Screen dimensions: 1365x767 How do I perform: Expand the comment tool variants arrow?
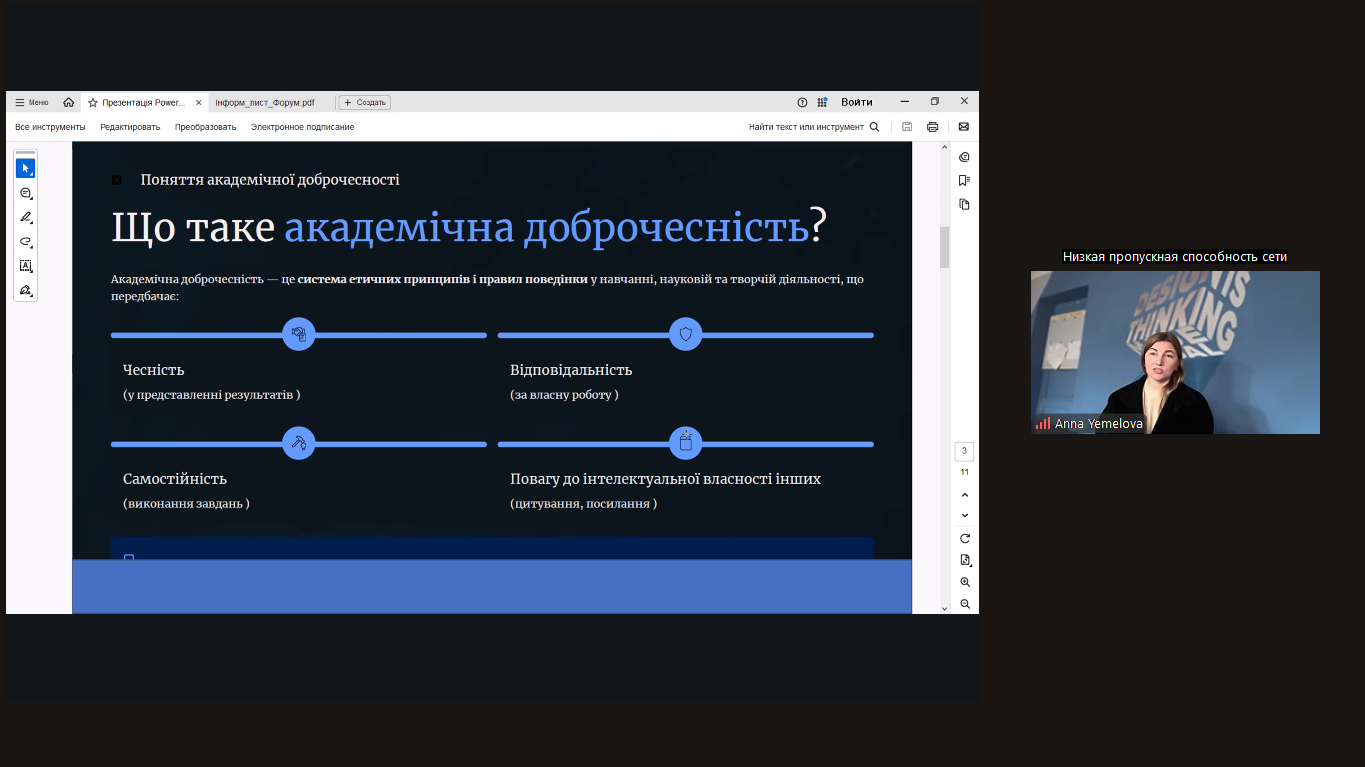pos(32,199)
